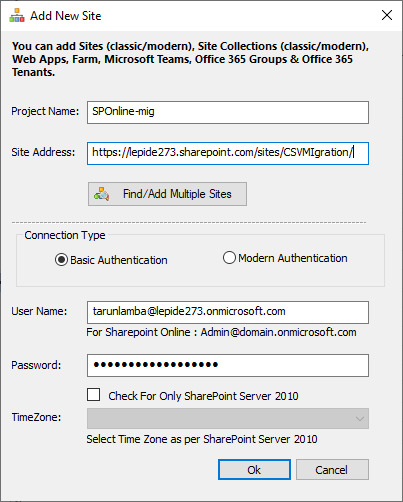
Task: Cancel adding the new site
Action: point(332,470)
